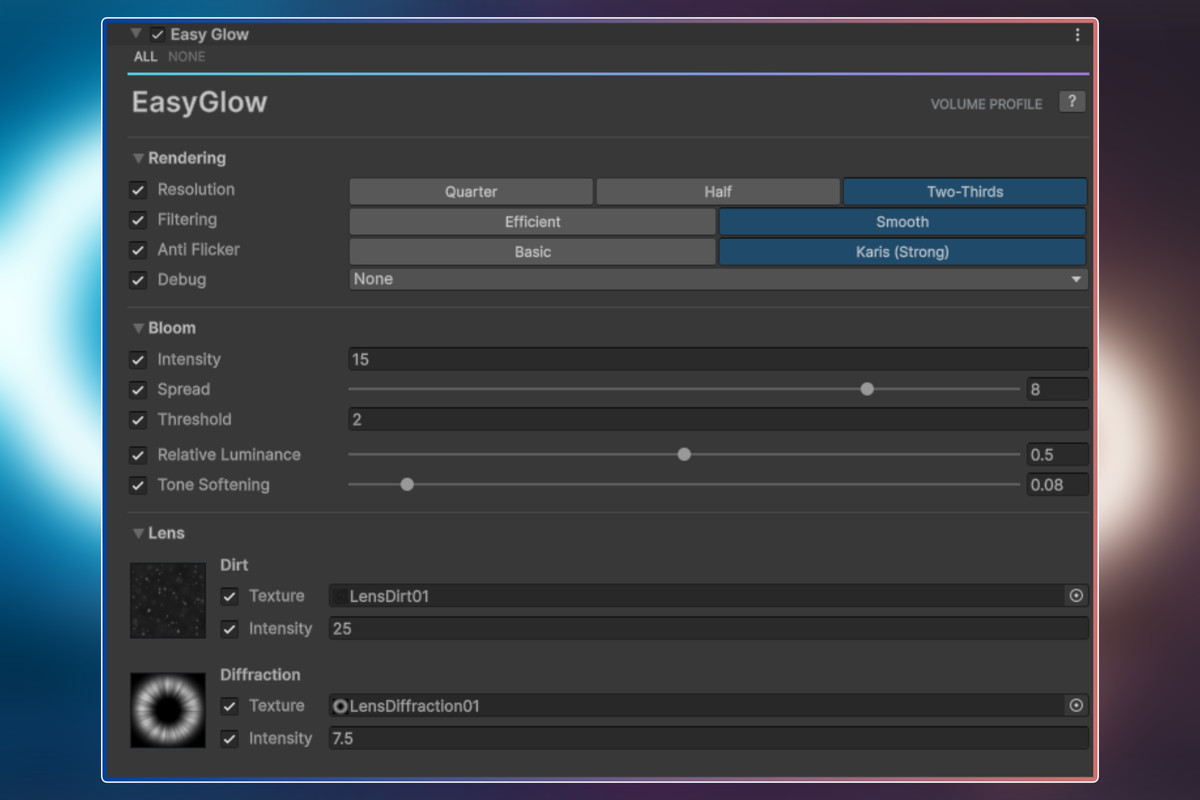Image resolution: width=1200 pixels, height=800 pixels.
Task: Open the help question mark button
Action: pyautogui.click(x=1072, y=102)
